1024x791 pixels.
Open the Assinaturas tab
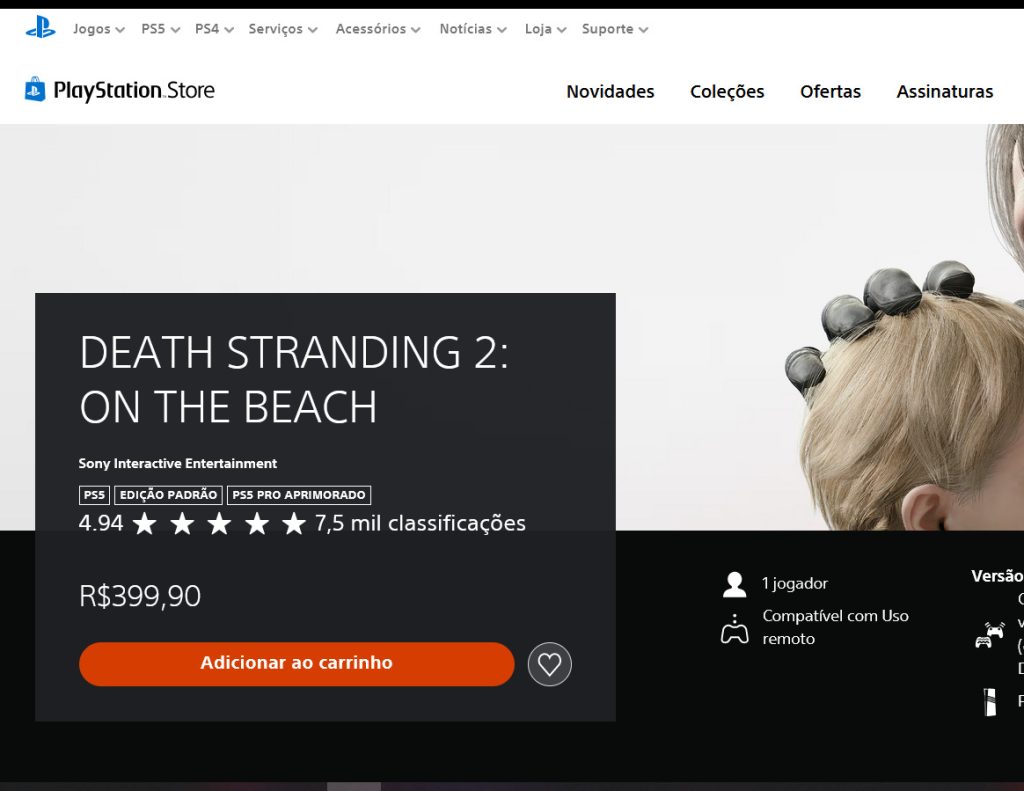coord(944,91)
